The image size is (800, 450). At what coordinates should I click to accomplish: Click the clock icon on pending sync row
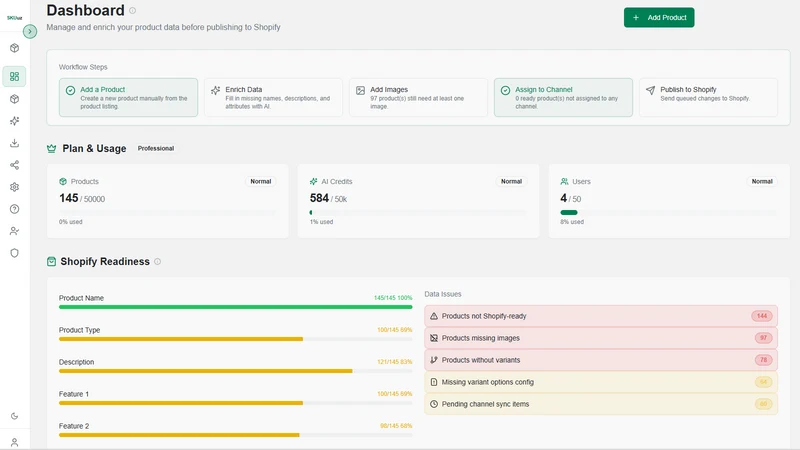tap(434, 404)
